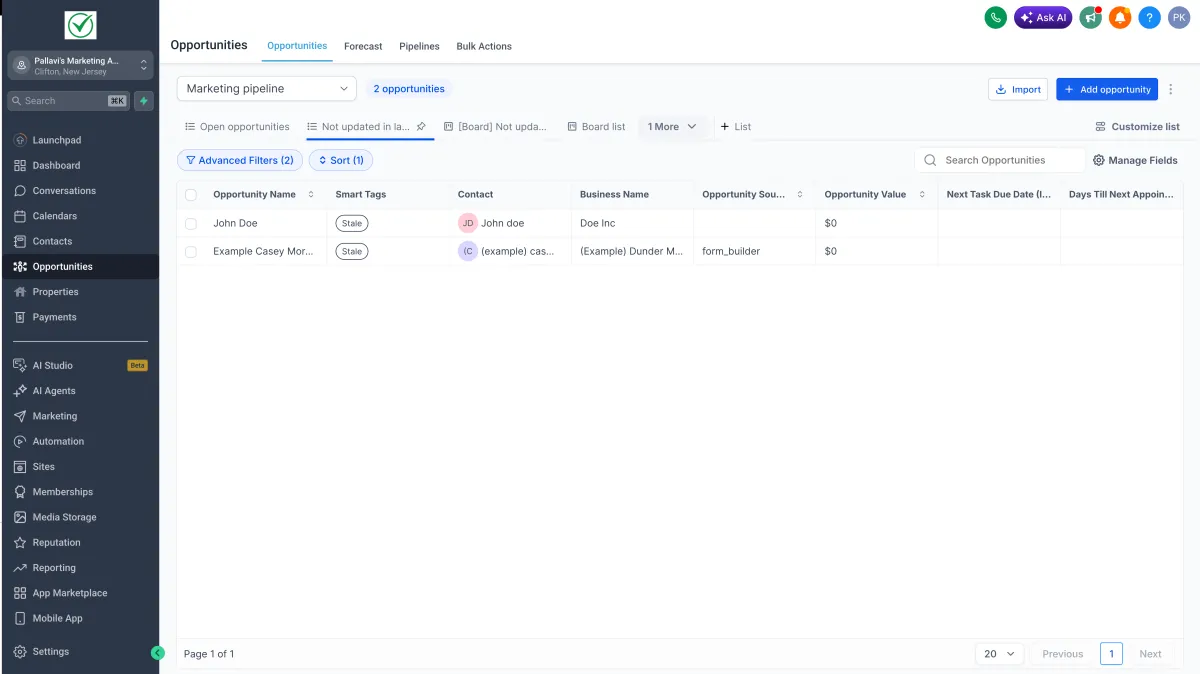
Task: Open Customize list
Action: [x=1138, y=127]
